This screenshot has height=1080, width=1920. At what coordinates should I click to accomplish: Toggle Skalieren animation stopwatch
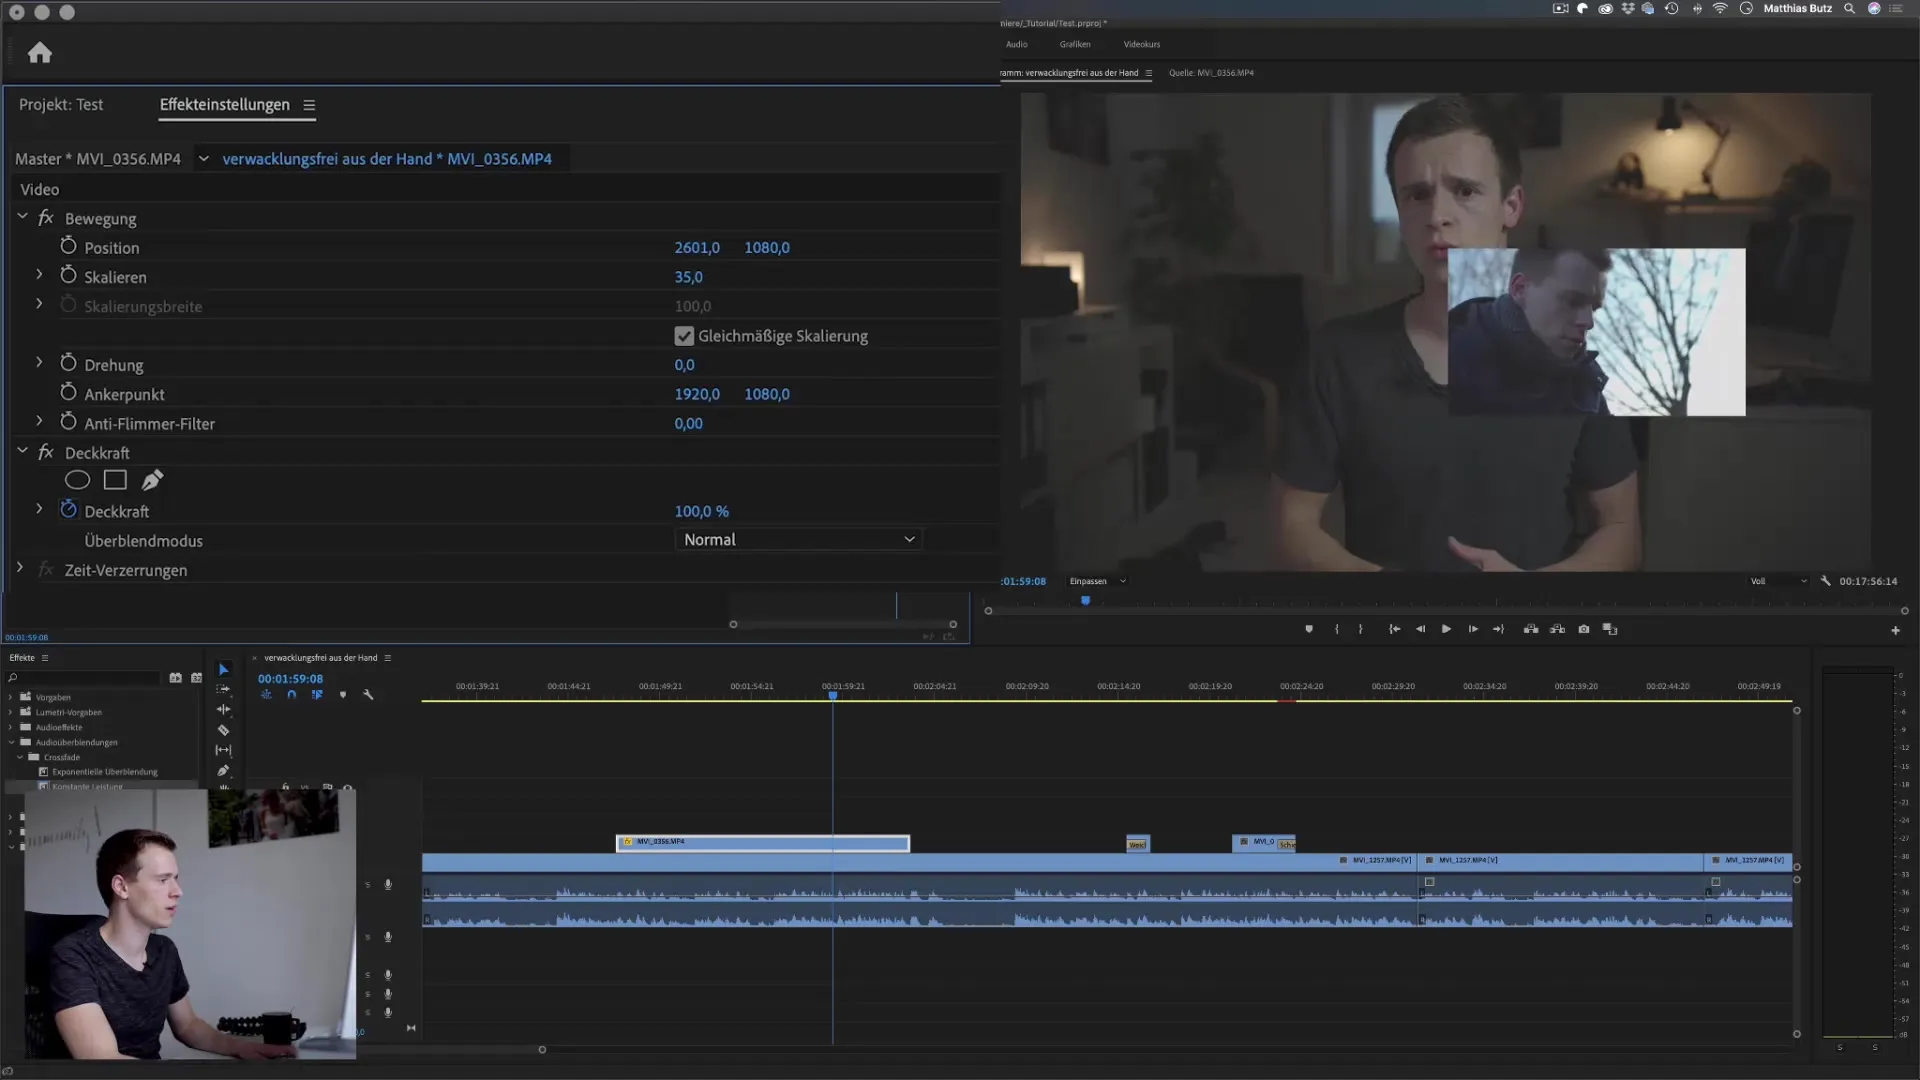click(68, 275)
